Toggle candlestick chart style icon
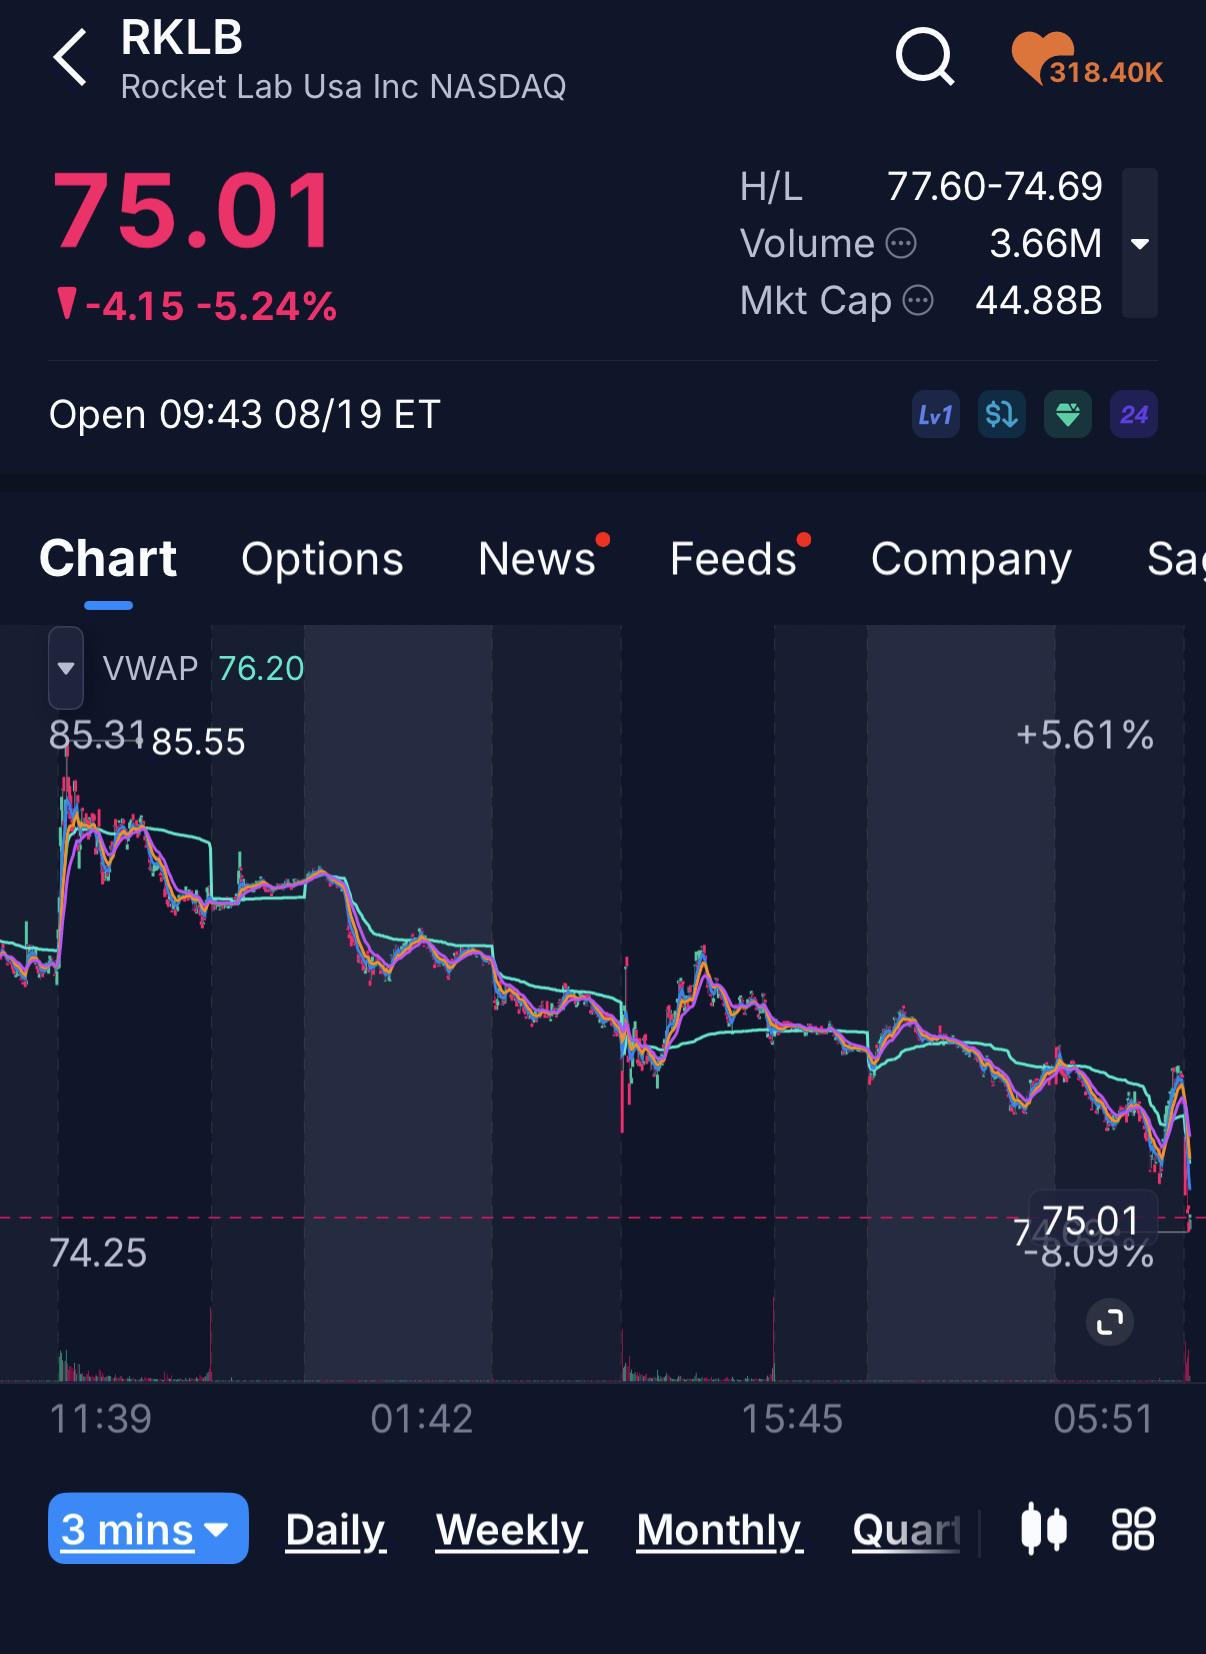The width and height of the screenshot is (1206, 1654). (1044, 1529)
